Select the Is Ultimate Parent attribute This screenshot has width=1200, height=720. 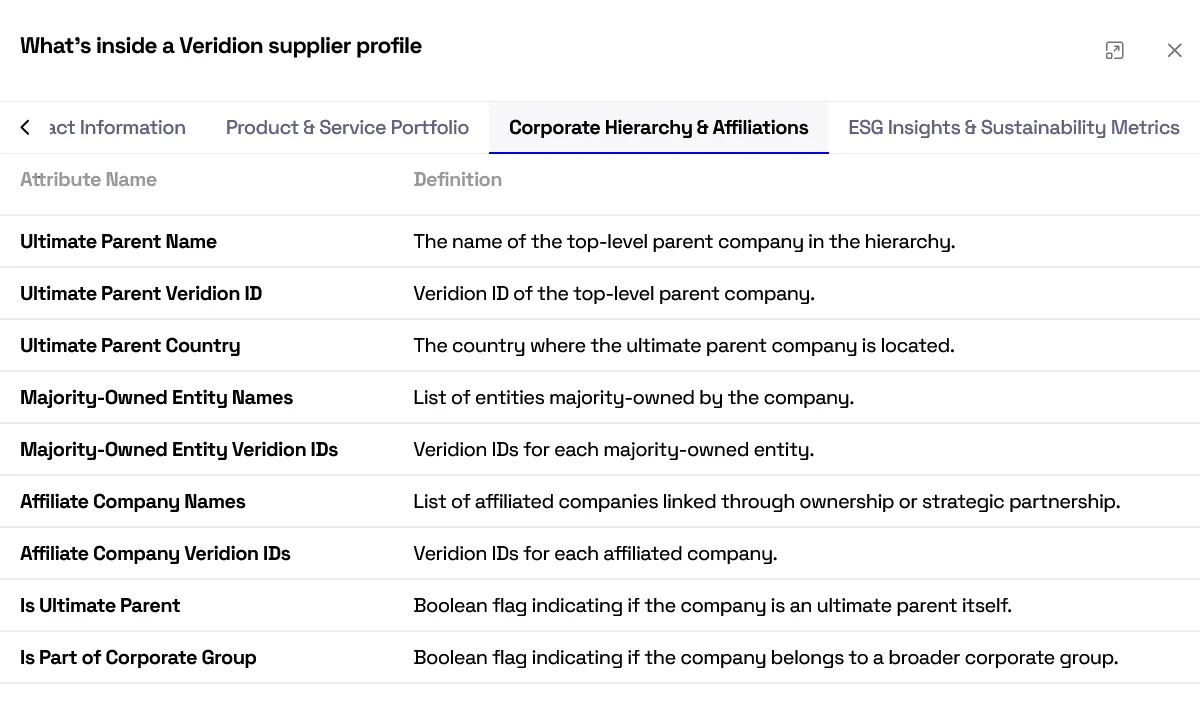(x=100, y=605)
